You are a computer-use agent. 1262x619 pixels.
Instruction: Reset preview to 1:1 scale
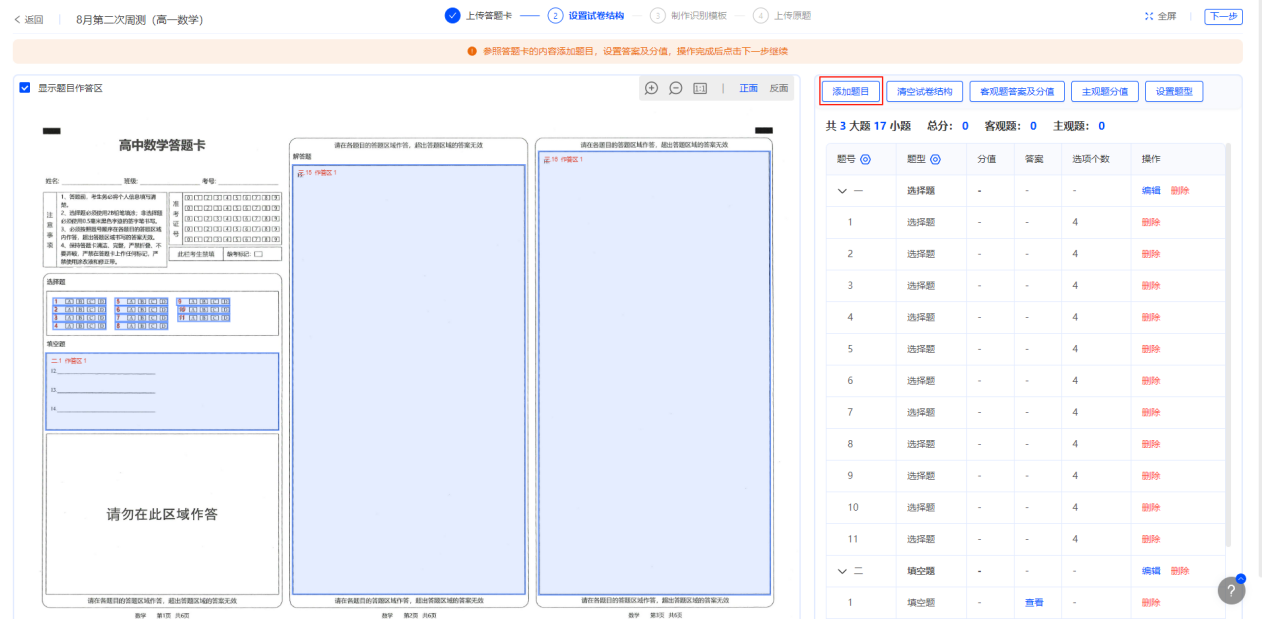click(700, 88)
